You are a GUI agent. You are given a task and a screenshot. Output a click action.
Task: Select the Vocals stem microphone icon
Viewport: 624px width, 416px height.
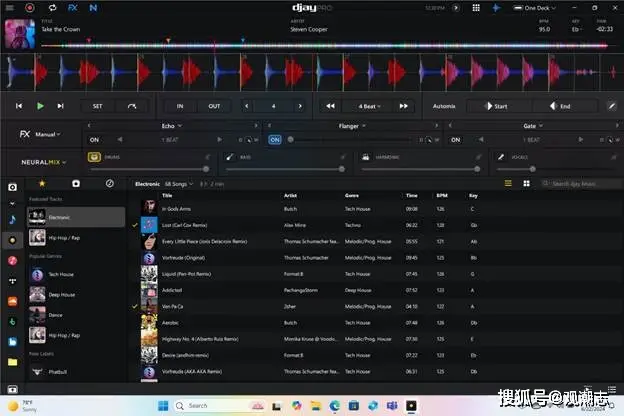click(x=501, y=157)
